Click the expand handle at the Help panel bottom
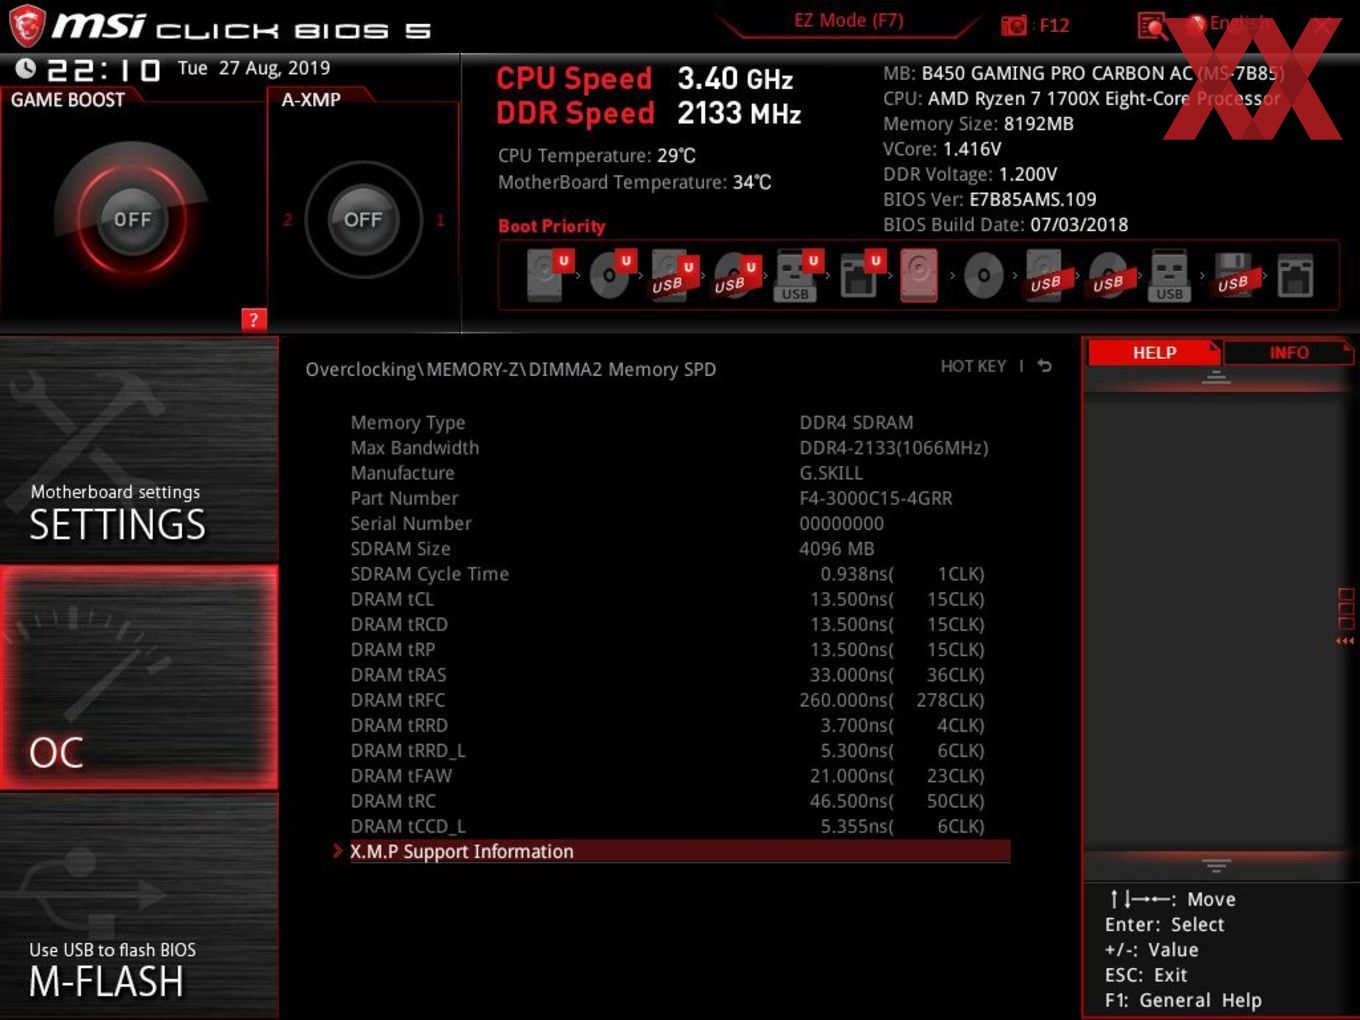 click(x=1216, y=865)
